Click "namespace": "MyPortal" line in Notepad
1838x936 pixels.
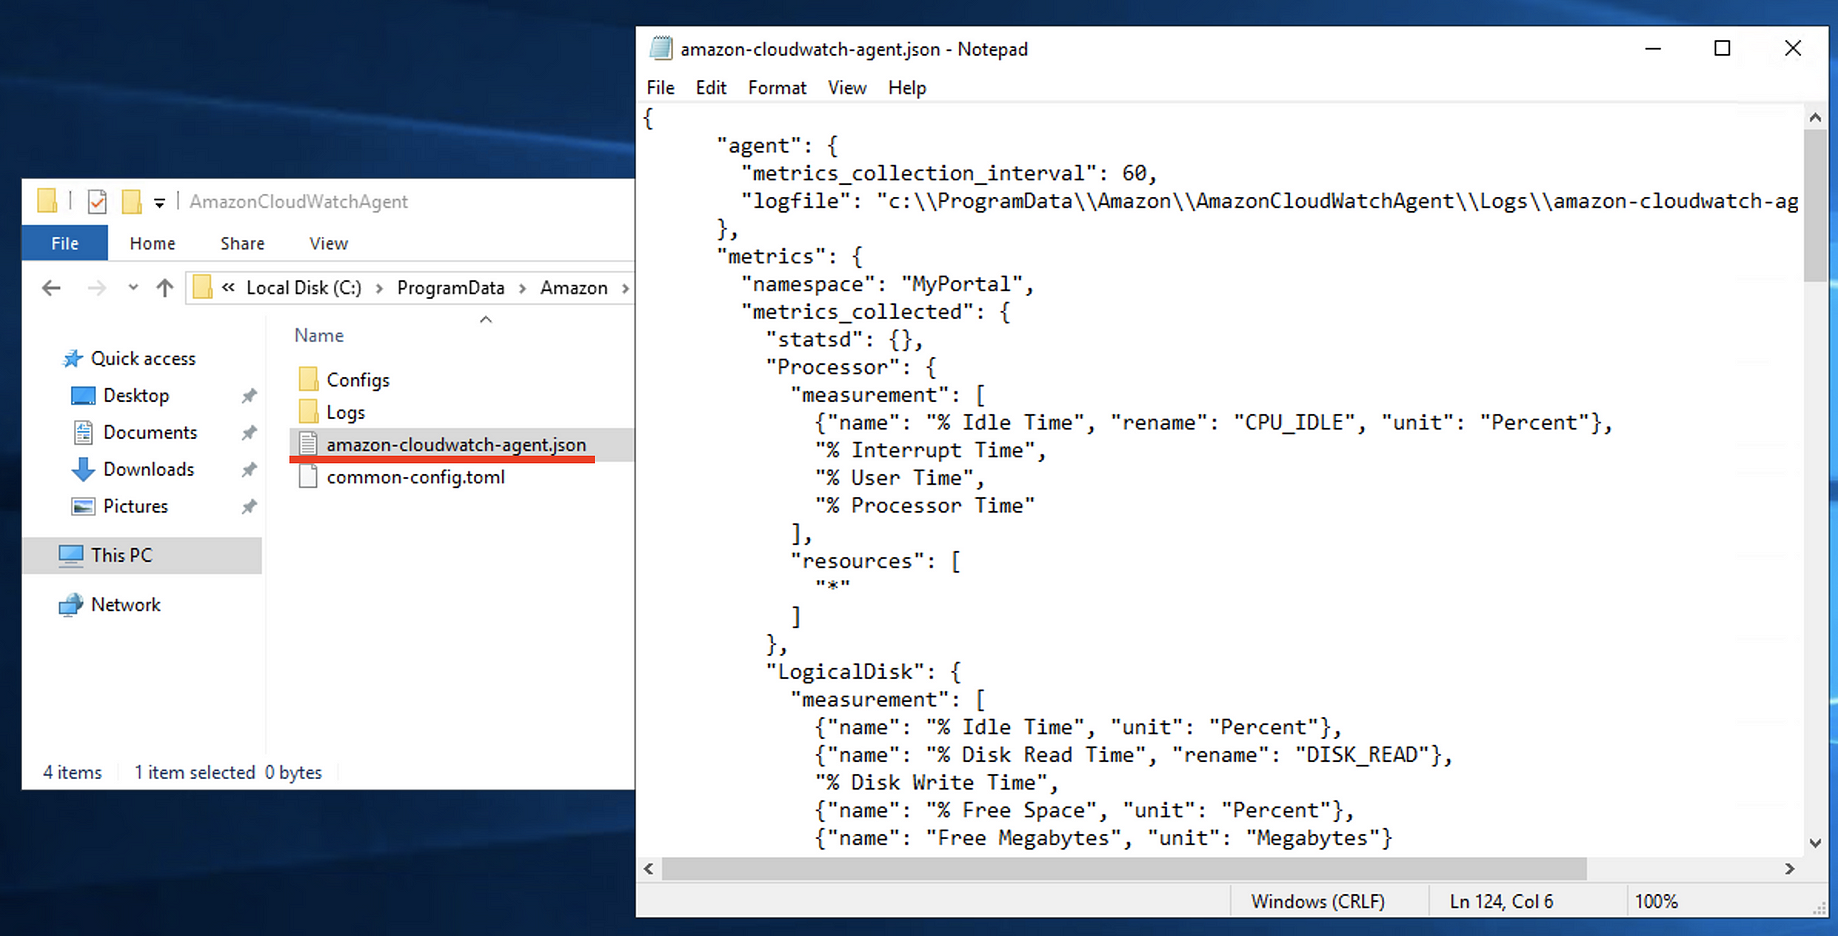(x=888, y=284)
